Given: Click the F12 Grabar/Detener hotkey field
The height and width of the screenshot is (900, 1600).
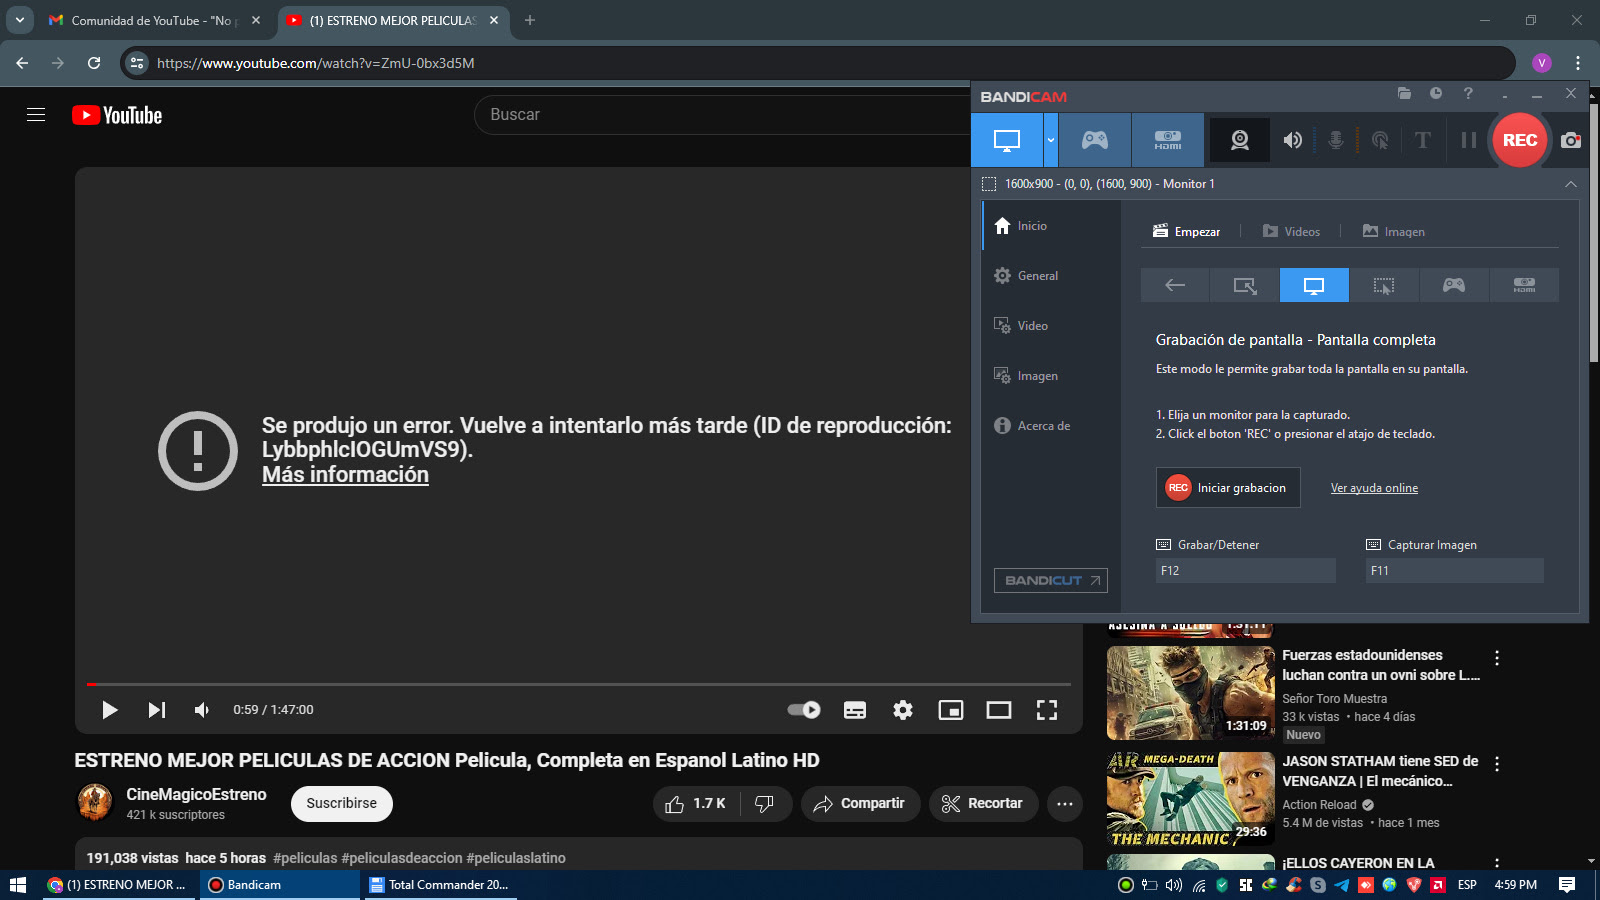Looking at the screenshot, I should point(1244,570).
